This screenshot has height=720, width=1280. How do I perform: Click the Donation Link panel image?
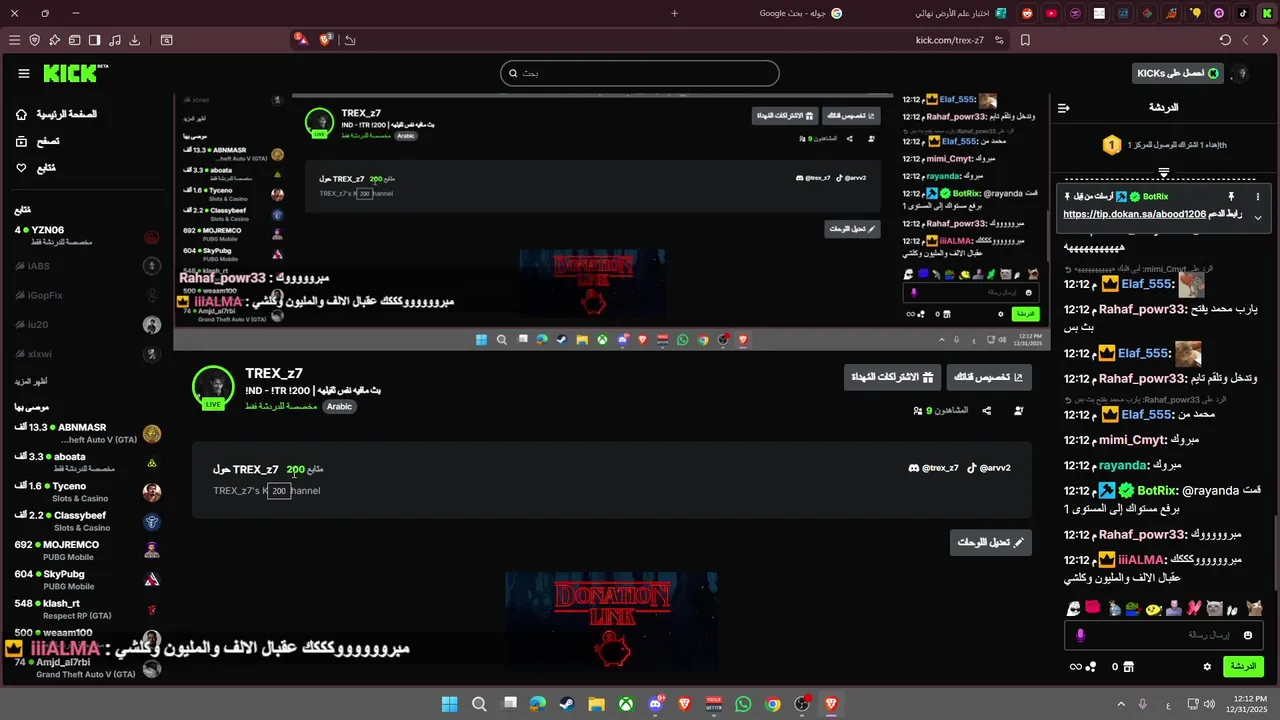click(611, 622)
